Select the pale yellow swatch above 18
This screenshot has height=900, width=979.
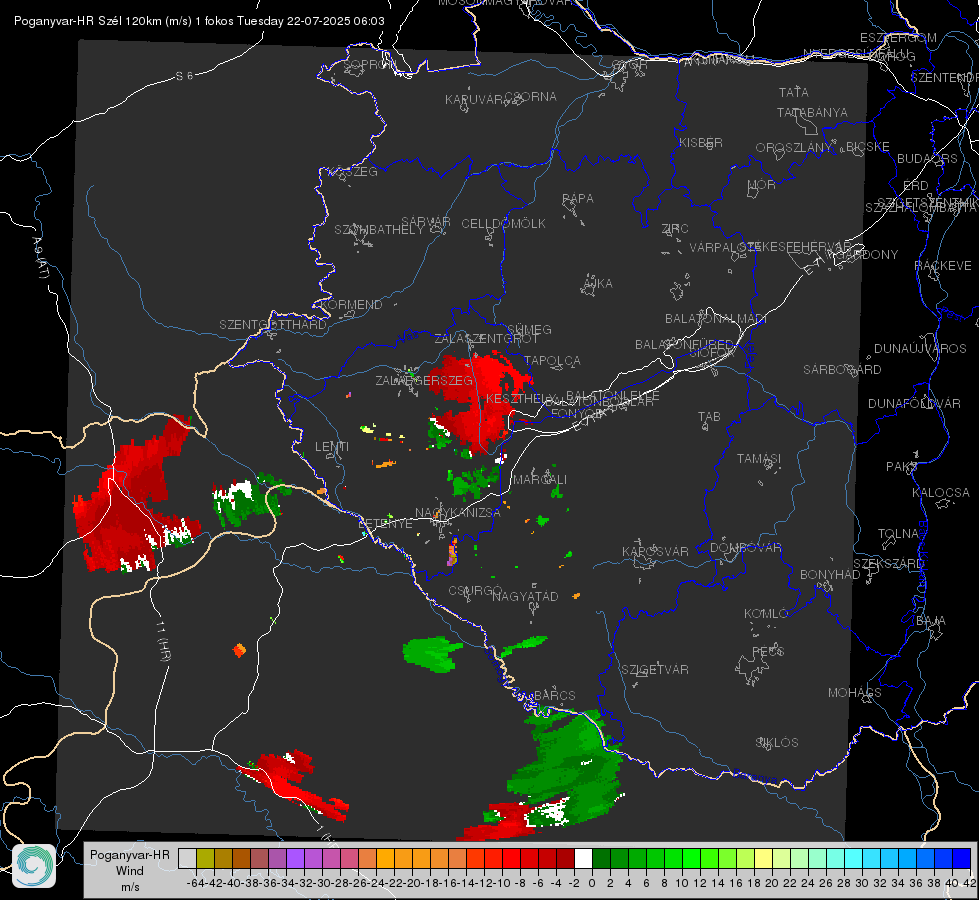click(764, 858)
